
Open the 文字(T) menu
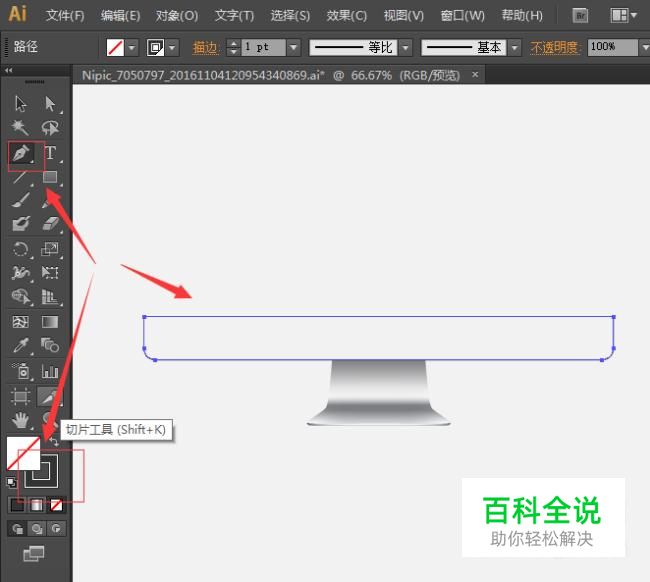pos(235,16)
